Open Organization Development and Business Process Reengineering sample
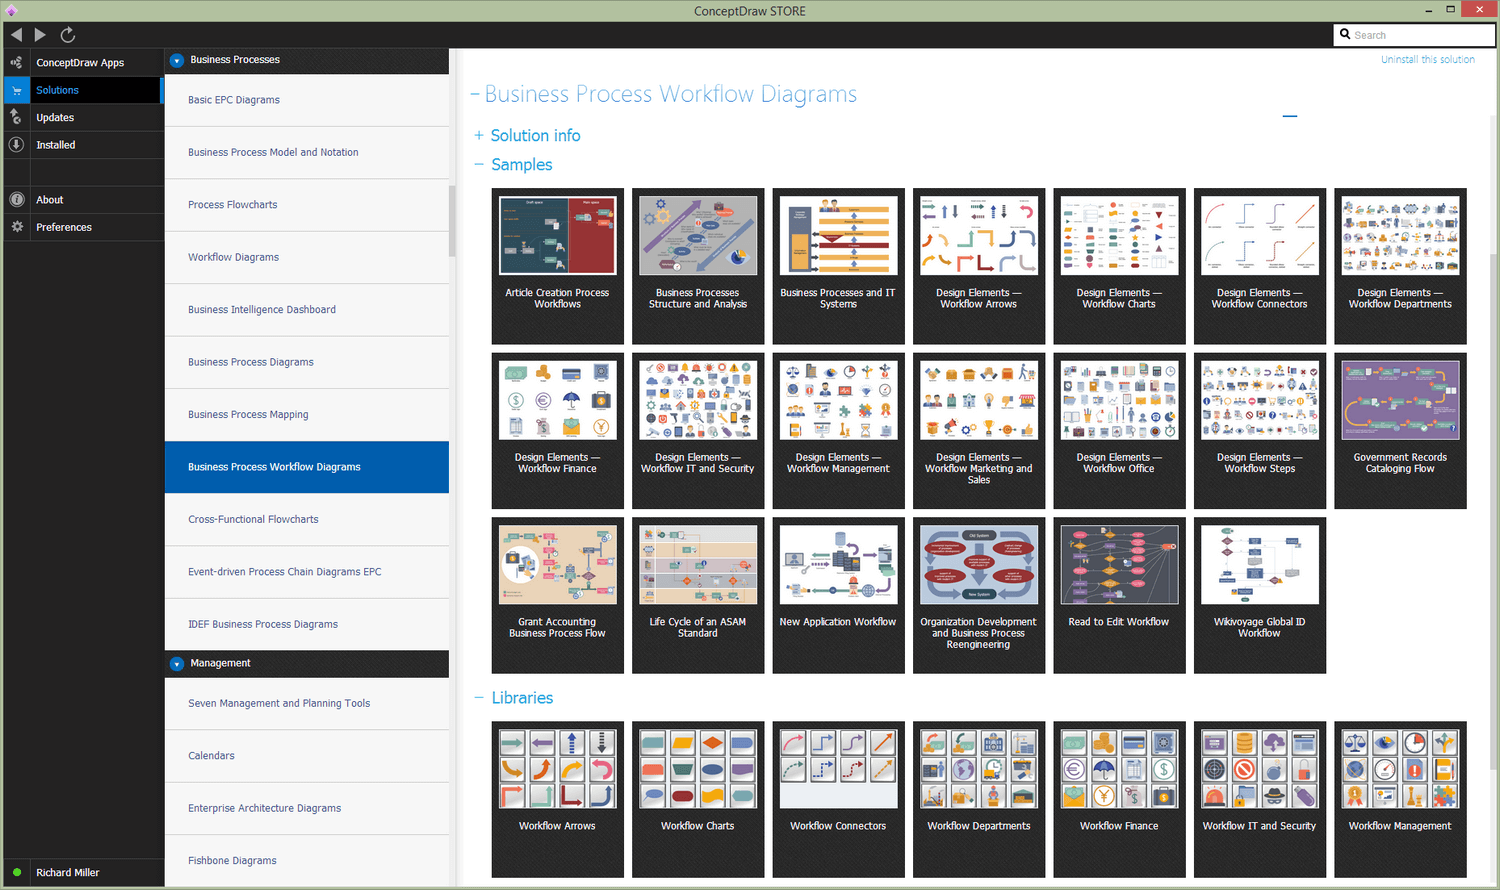Image resolution: width=1500 pixels, height=890 pixels. click(x=979, y=595)
